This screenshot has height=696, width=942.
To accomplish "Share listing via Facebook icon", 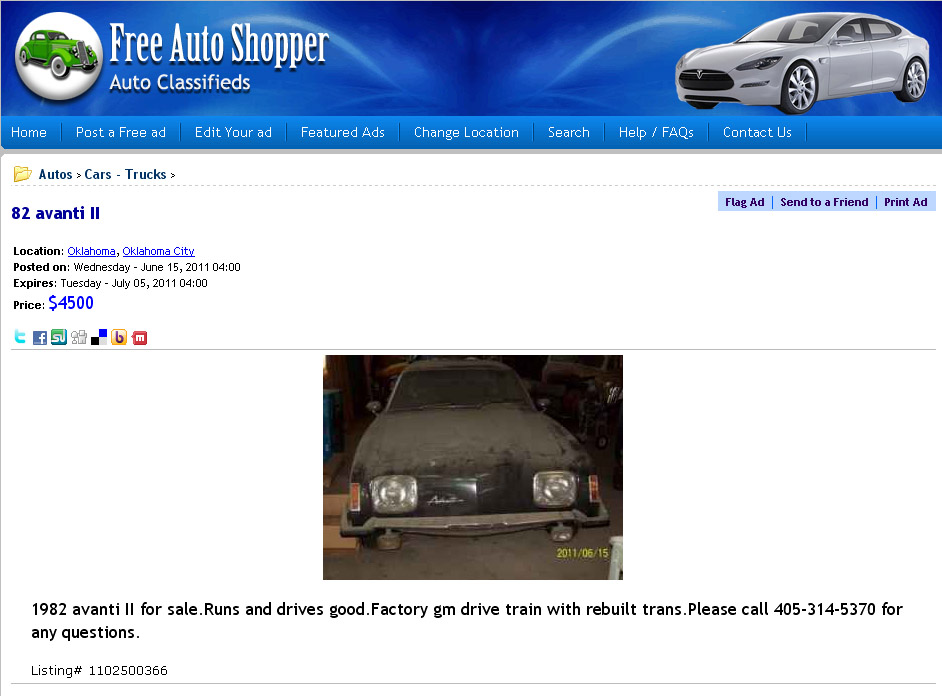I will point(40,337).
